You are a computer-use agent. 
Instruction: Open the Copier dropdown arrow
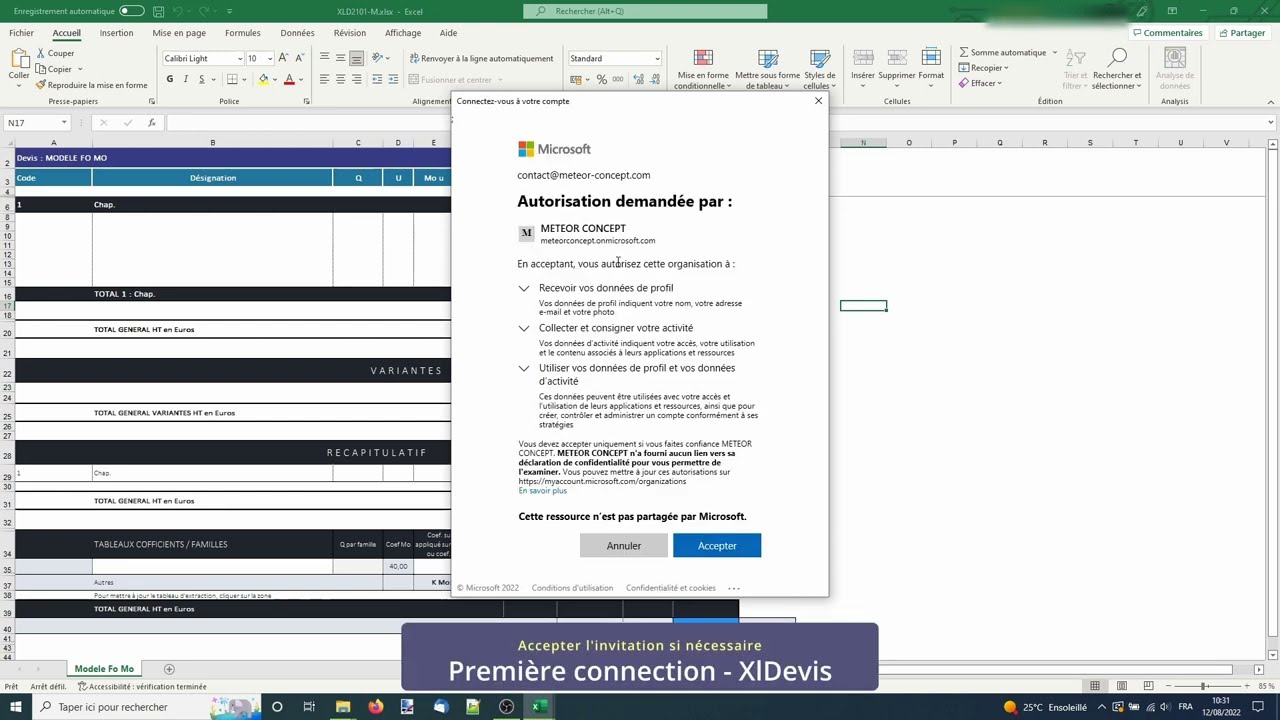tap(81, 69)
